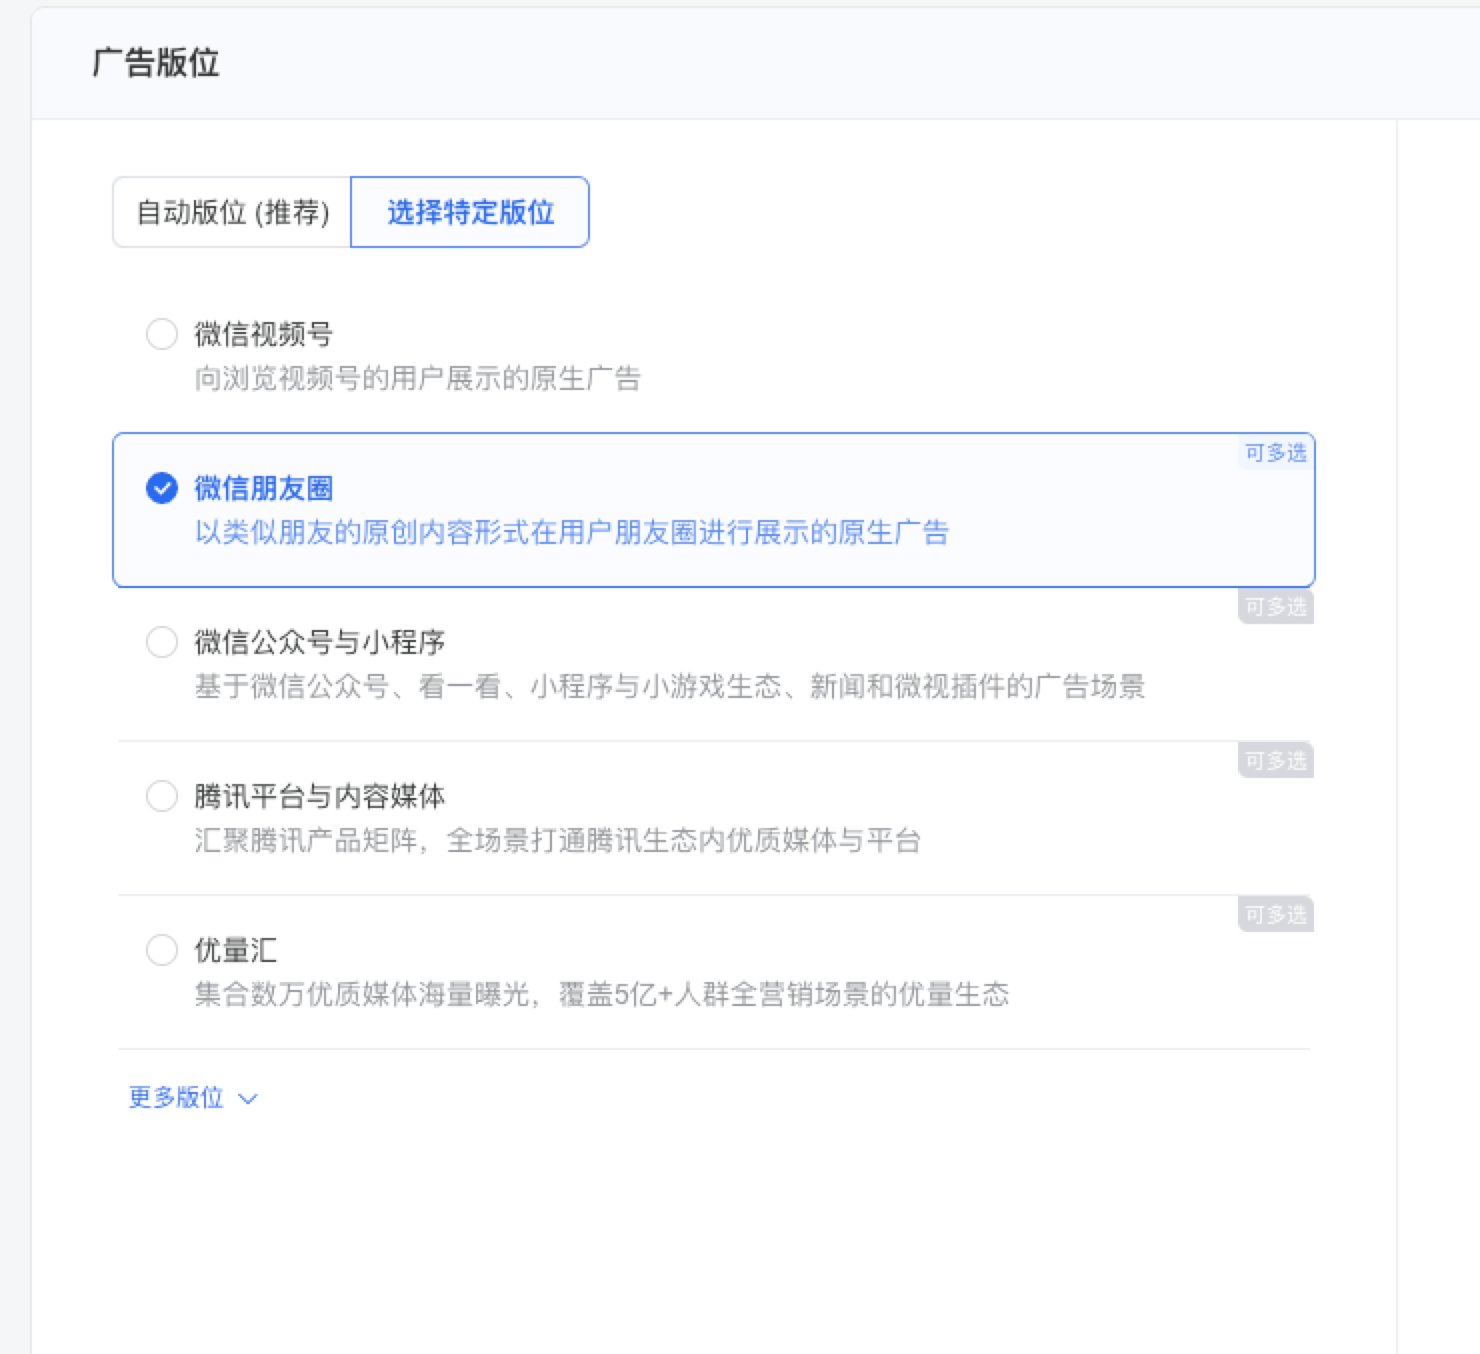Choose the 优量汇 radio circle

pyautogui.click(x=162, y=950)
